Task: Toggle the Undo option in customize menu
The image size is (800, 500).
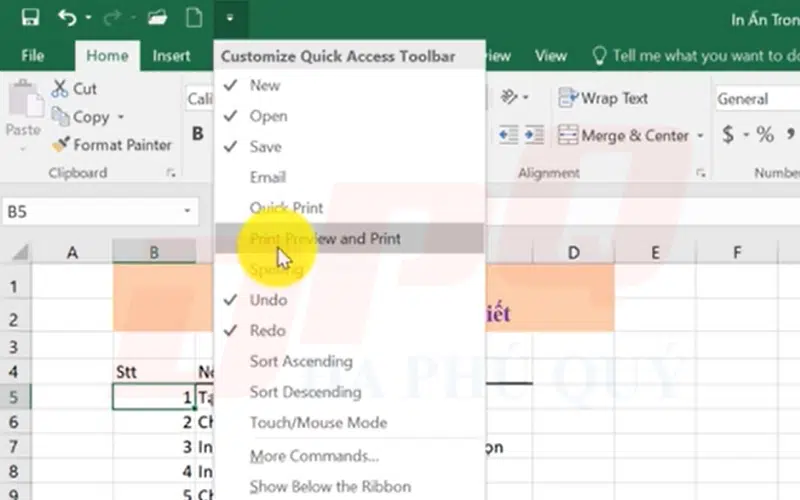Action: click(349, 299)
